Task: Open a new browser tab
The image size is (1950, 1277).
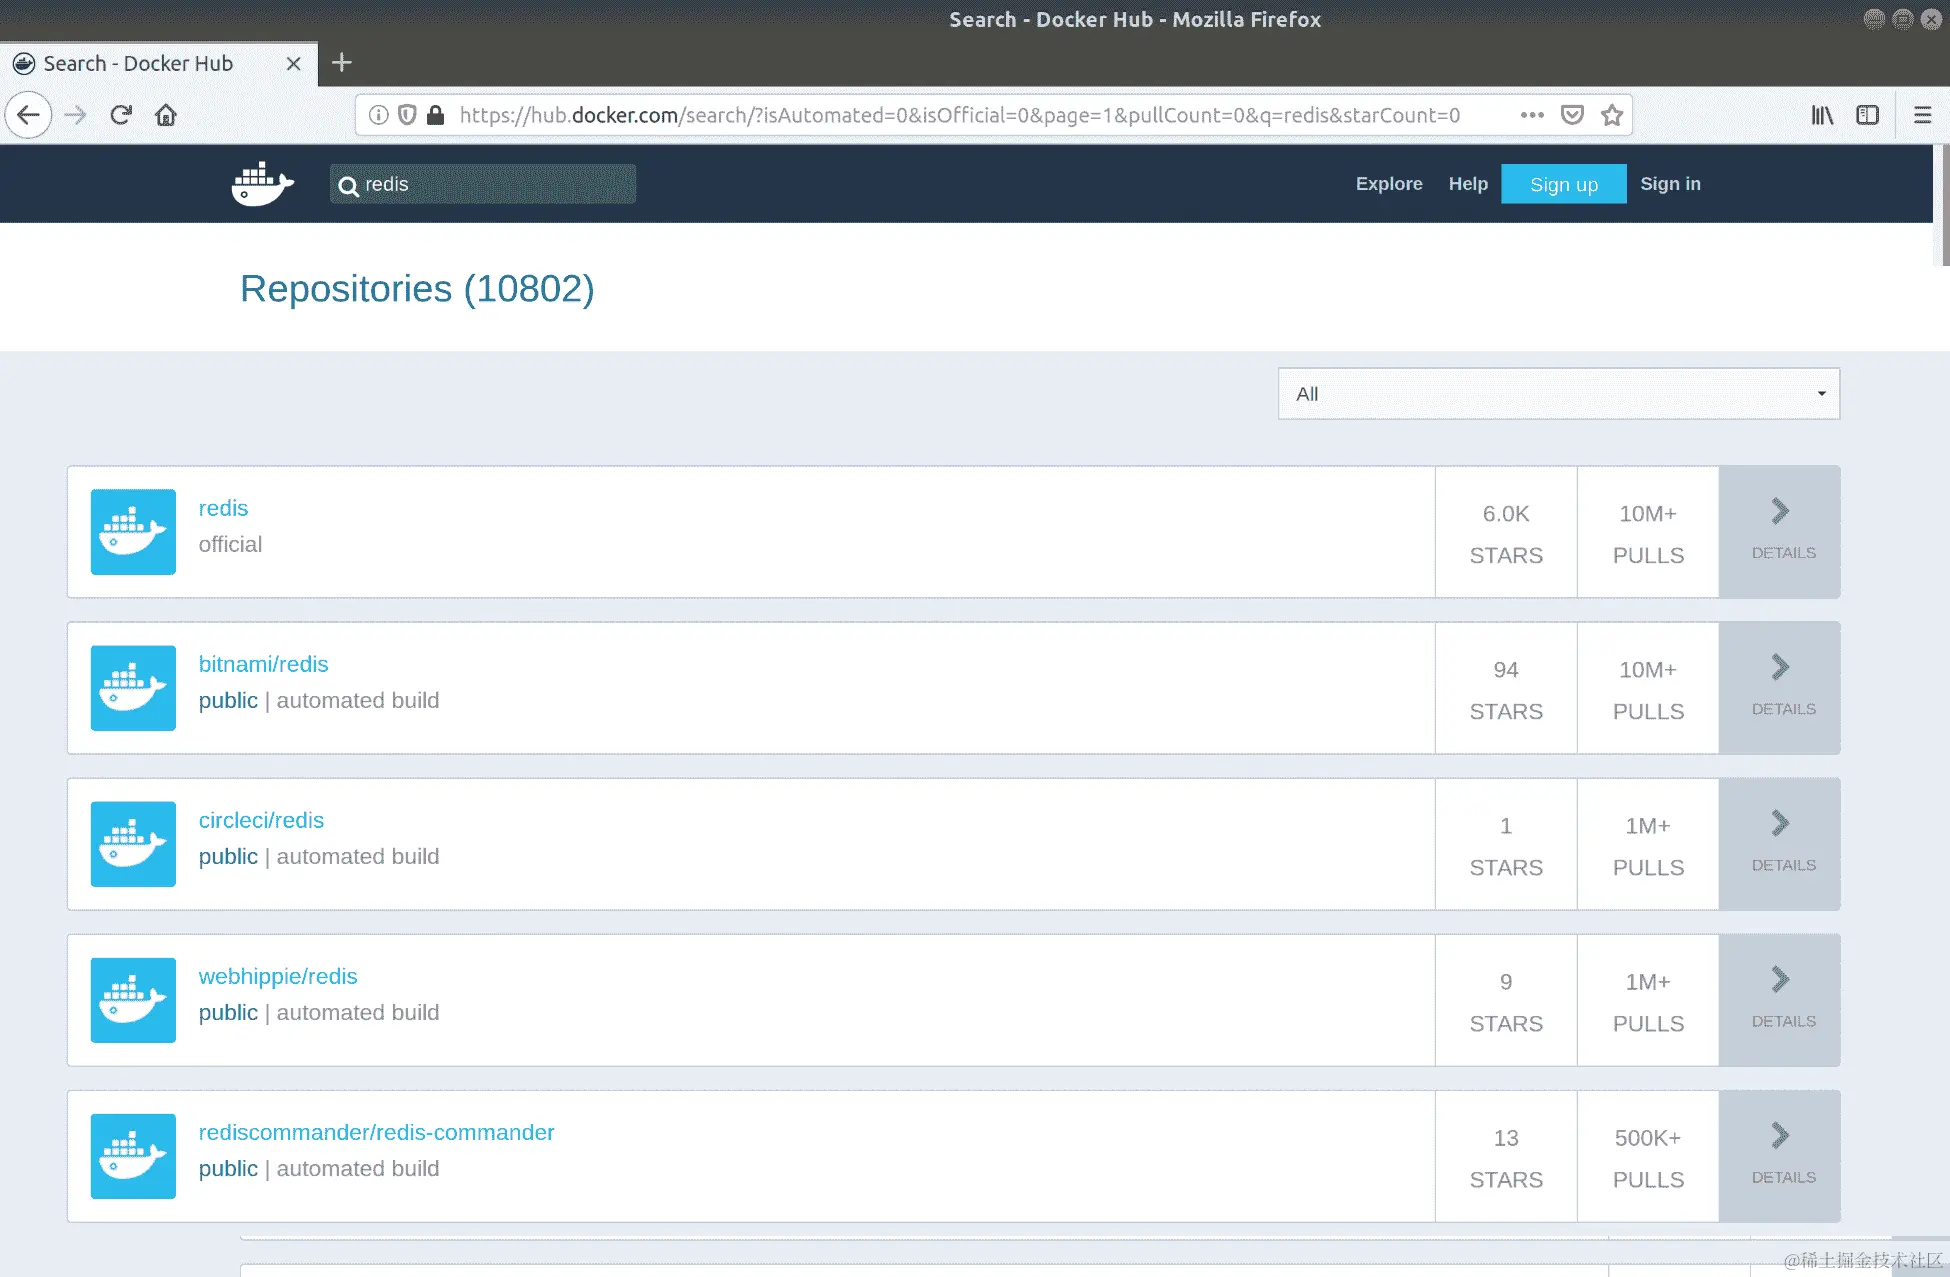Action: [x=341, y=62]
